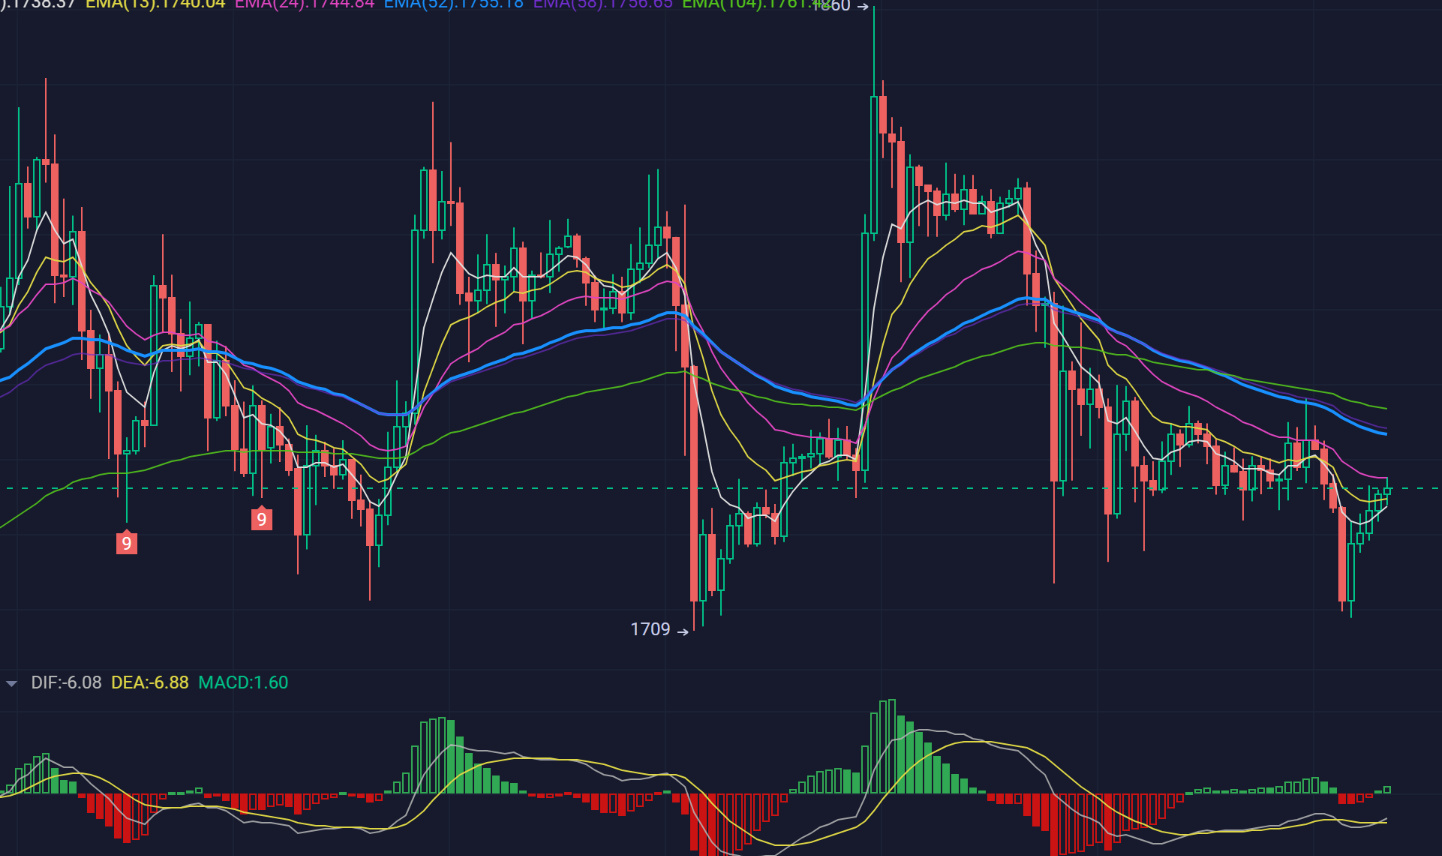The width and height of the screenshot is (1442, 856).
Task: Select the green EMA(104) legend label
Action: [756, 4]
